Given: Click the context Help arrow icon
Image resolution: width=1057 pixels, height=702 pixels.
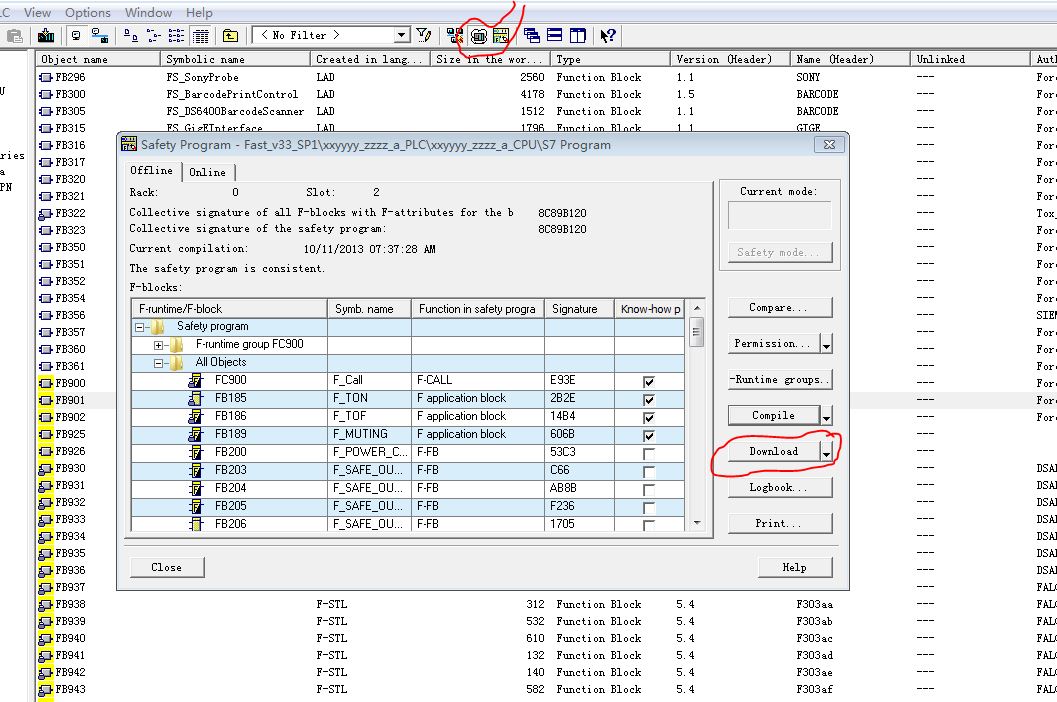Looking at the screenshot, I should 607,36.
